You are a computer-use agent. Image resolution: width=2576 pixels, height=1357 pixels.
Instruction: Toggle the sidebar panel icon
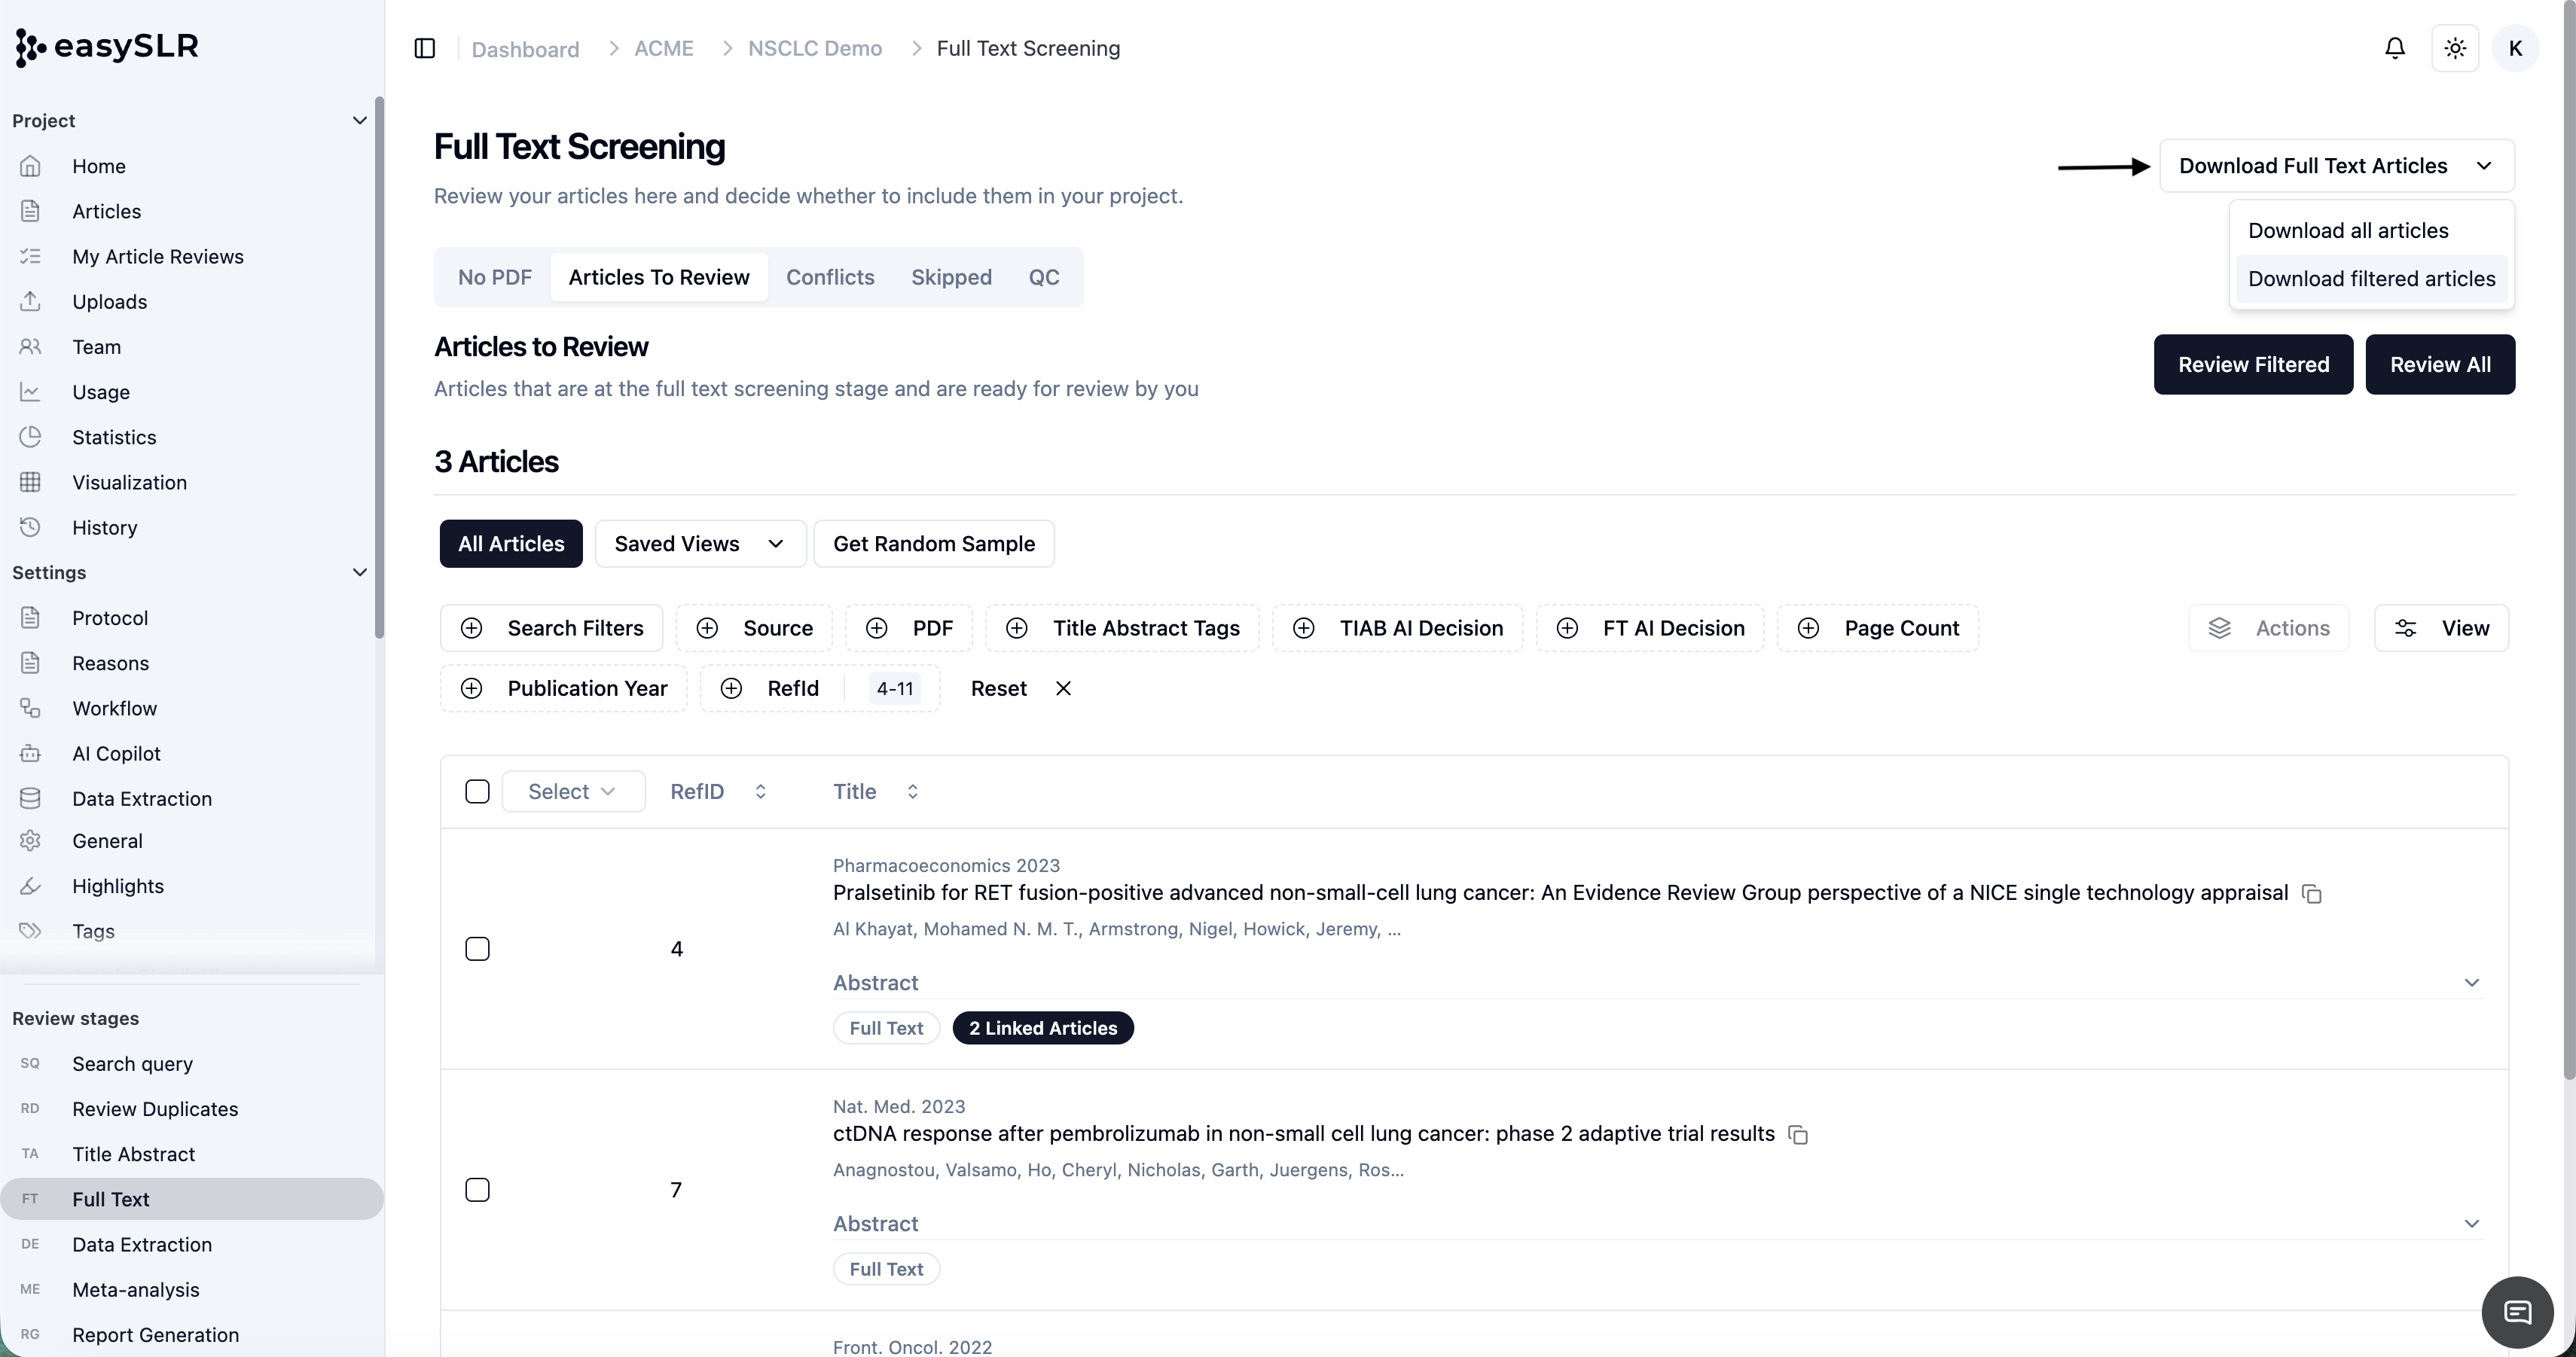(424, 48)
